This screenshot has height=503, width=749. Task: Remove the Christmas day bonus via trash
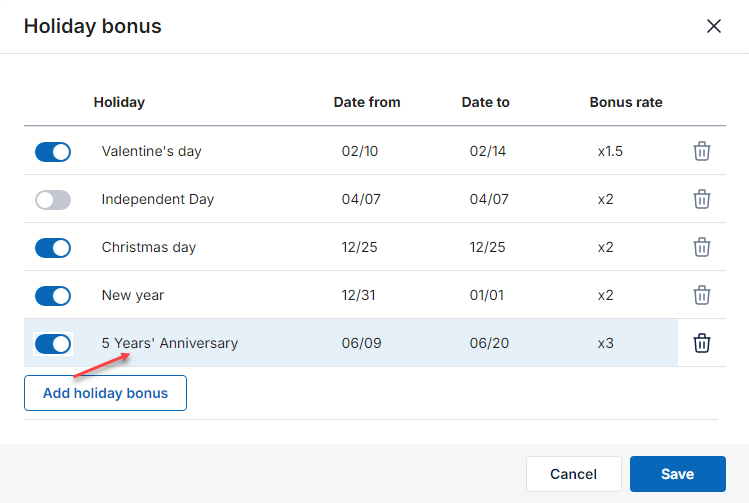701,247
